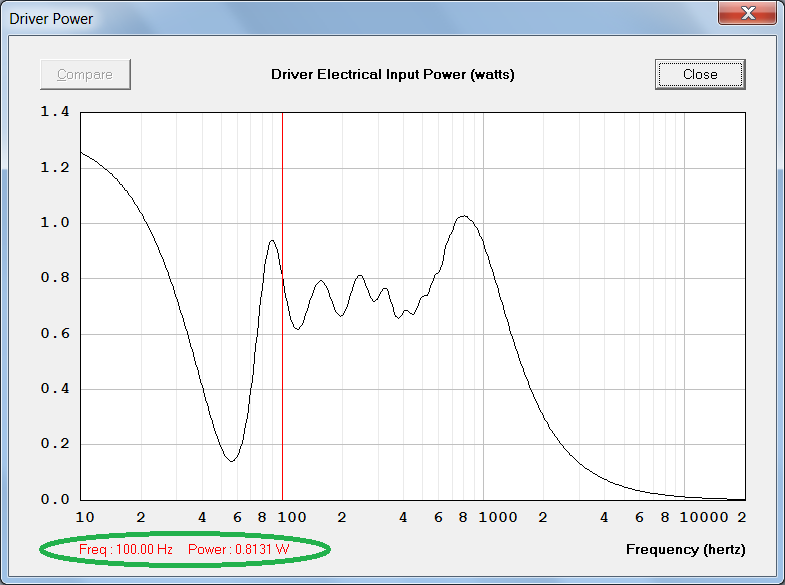785x585 pixels.
Task: Click the 0.2 label on the power axis
Action: coord(55,444)
